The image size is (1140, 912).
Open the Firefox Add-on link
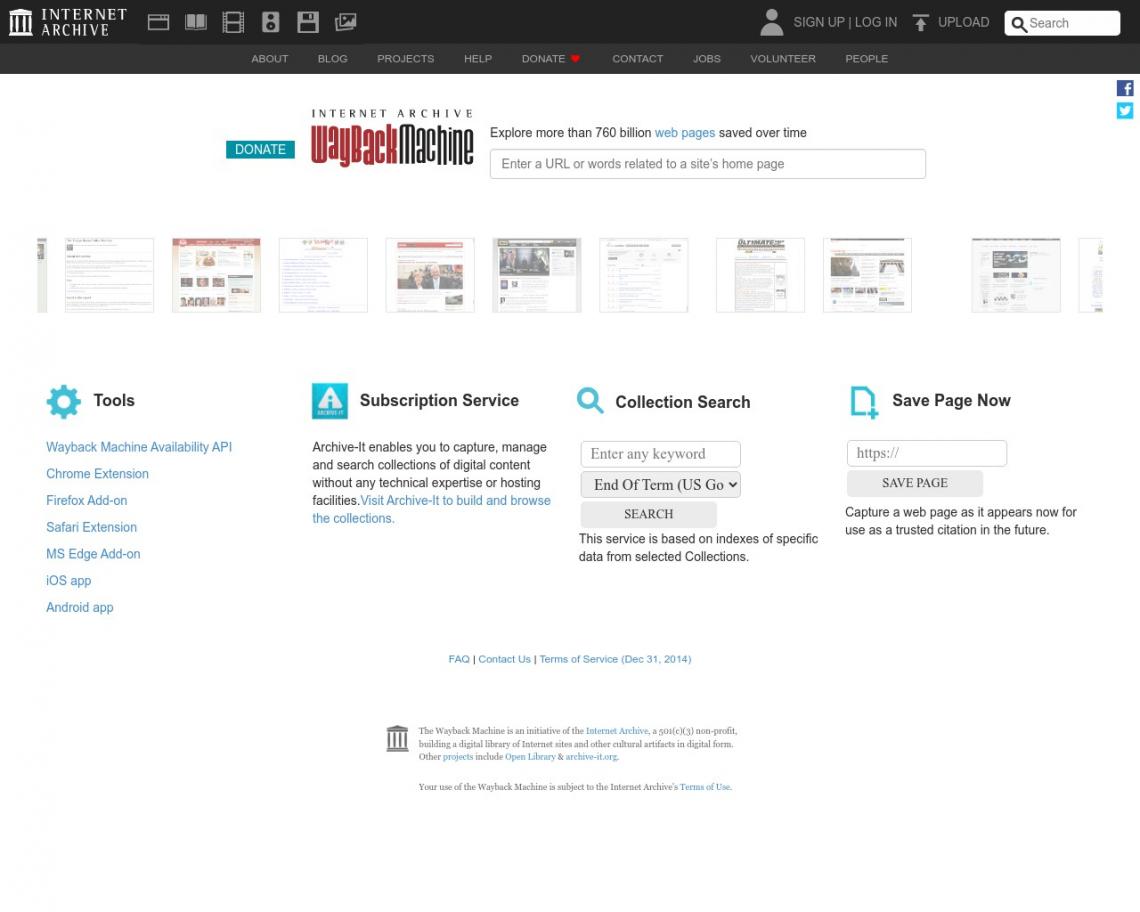point(87,501)
